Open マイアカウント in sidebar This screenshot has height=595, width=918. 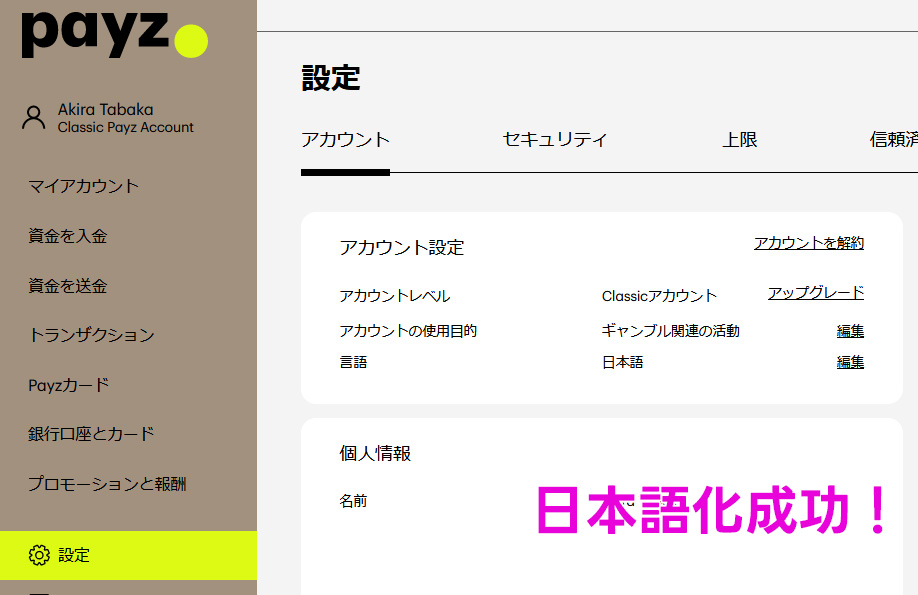84,186
